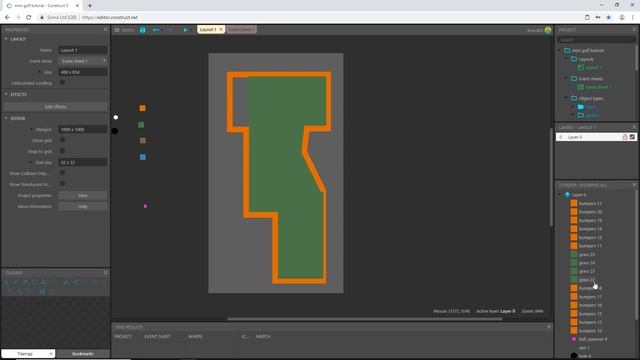Click the Redo arrow icon
The width and height of the screenshot is (640, 360).
169,30
